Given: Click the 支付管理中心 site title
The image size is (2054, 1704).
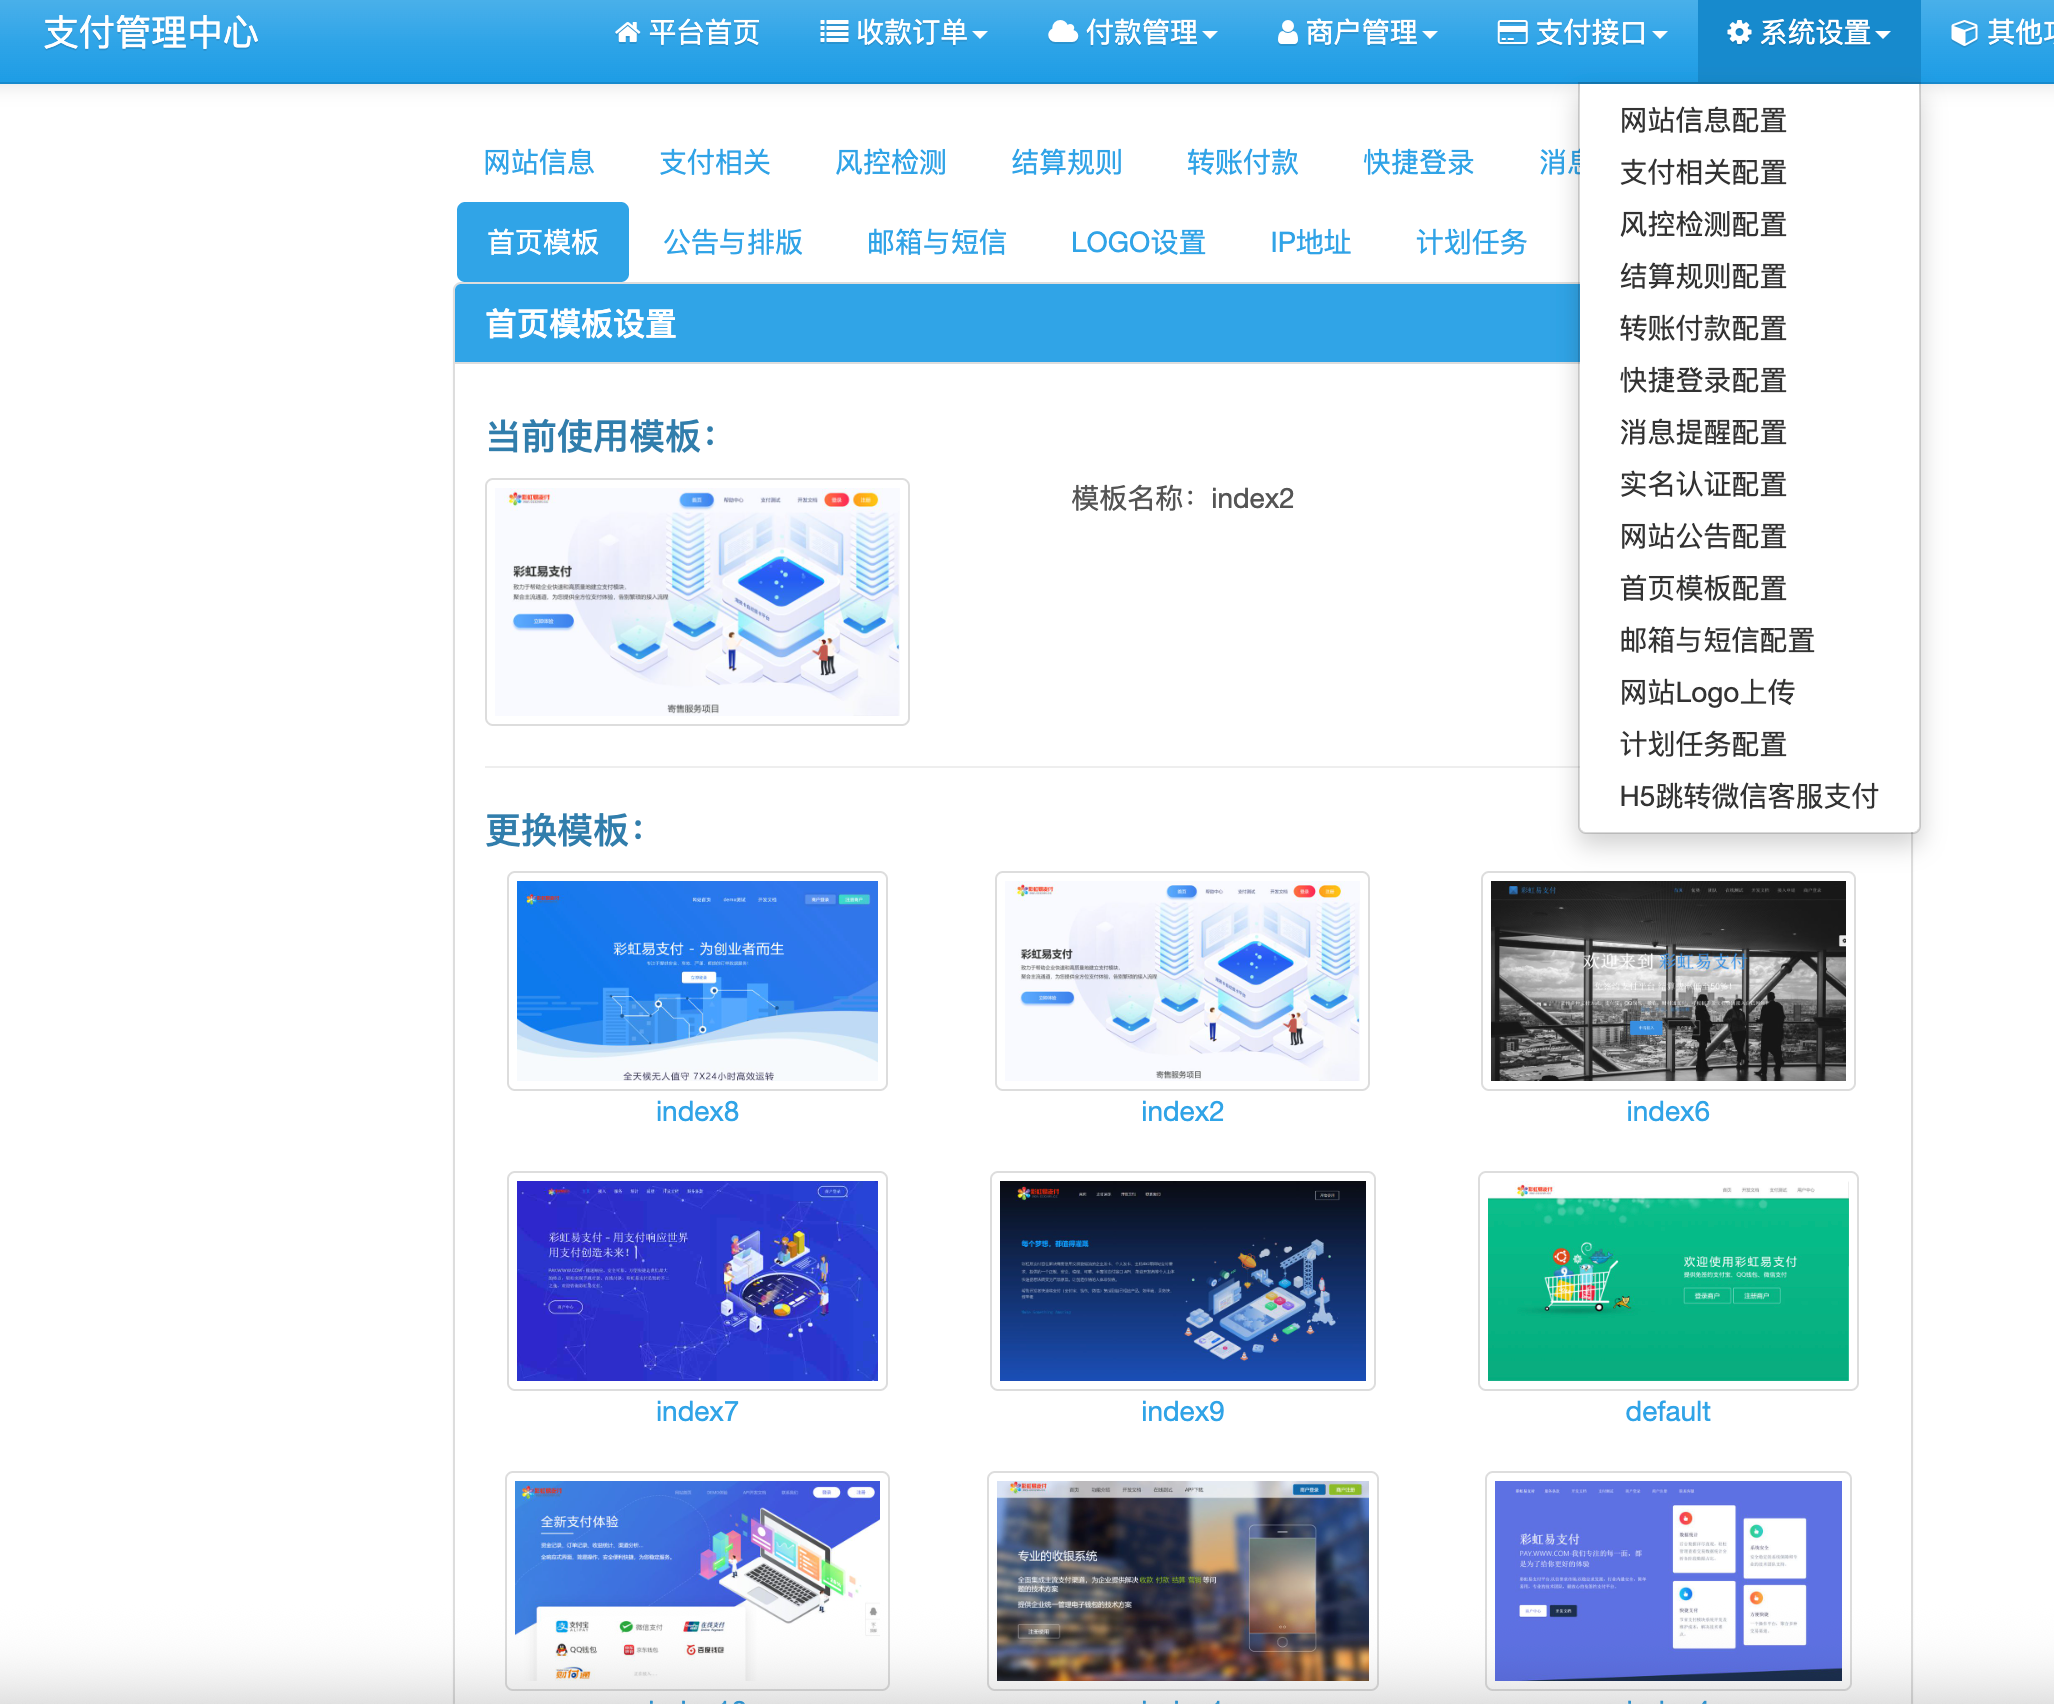Looking at the screenshot, I should tap(150, 32).
